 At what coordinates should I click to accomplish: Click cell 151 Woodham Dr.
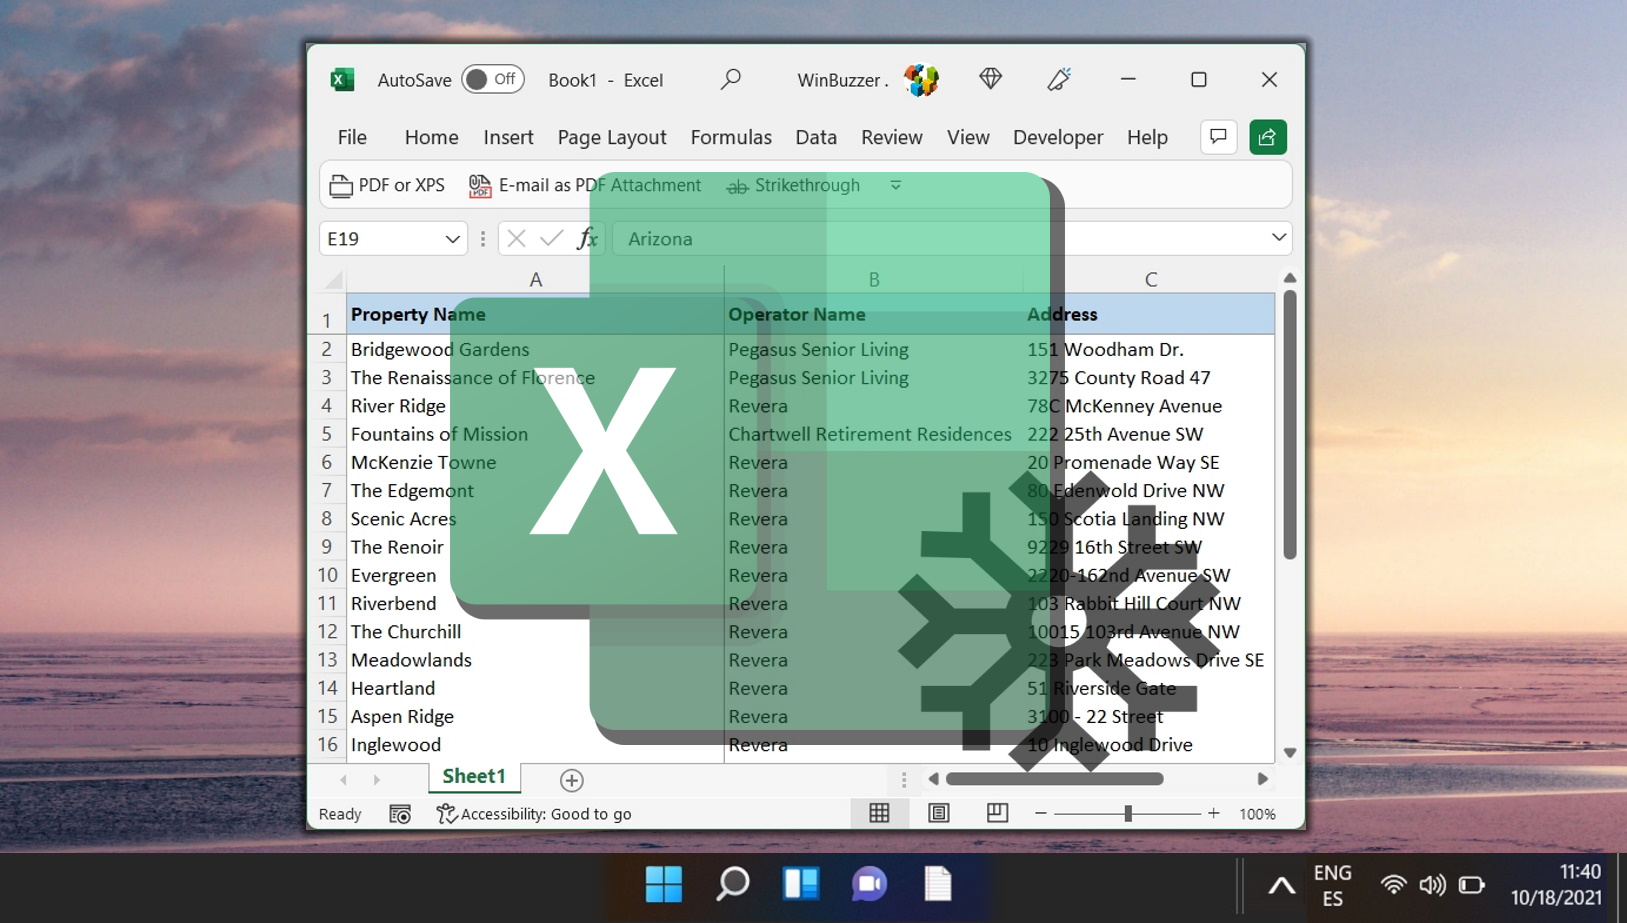1150,349
